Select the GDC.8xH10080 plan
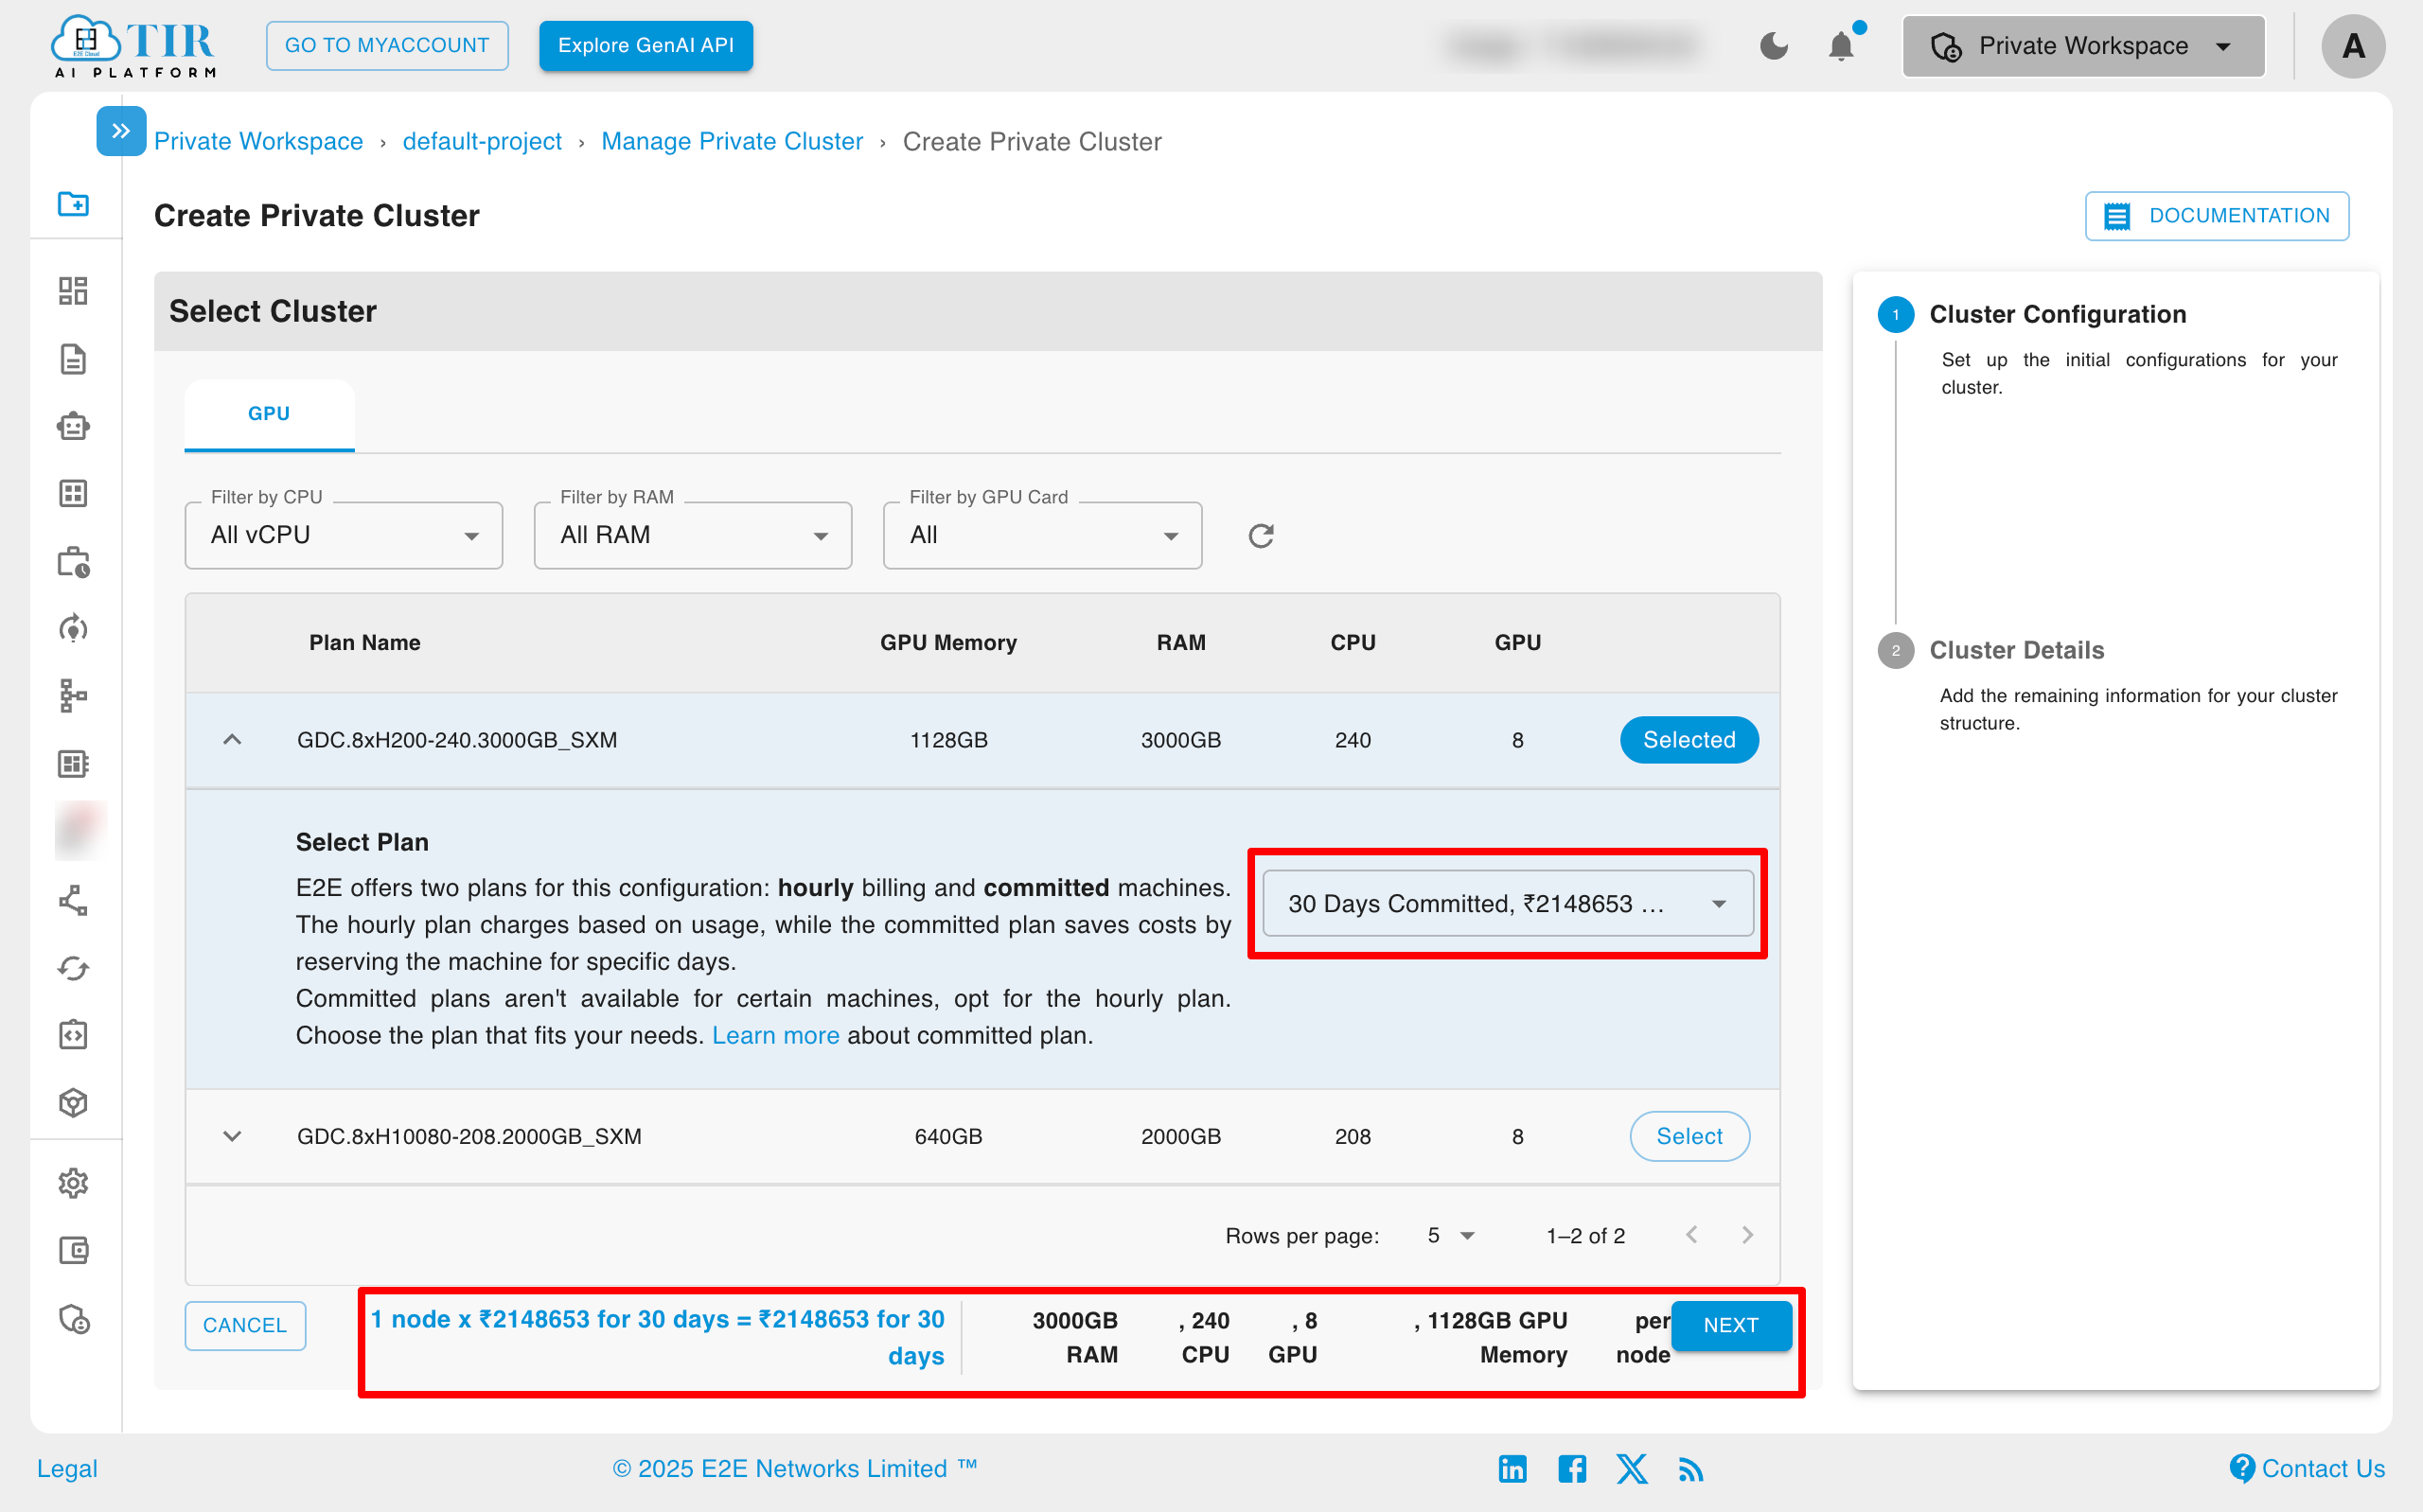This screenshot has height=1512, width=2423. click(x=1689, y=1136)
